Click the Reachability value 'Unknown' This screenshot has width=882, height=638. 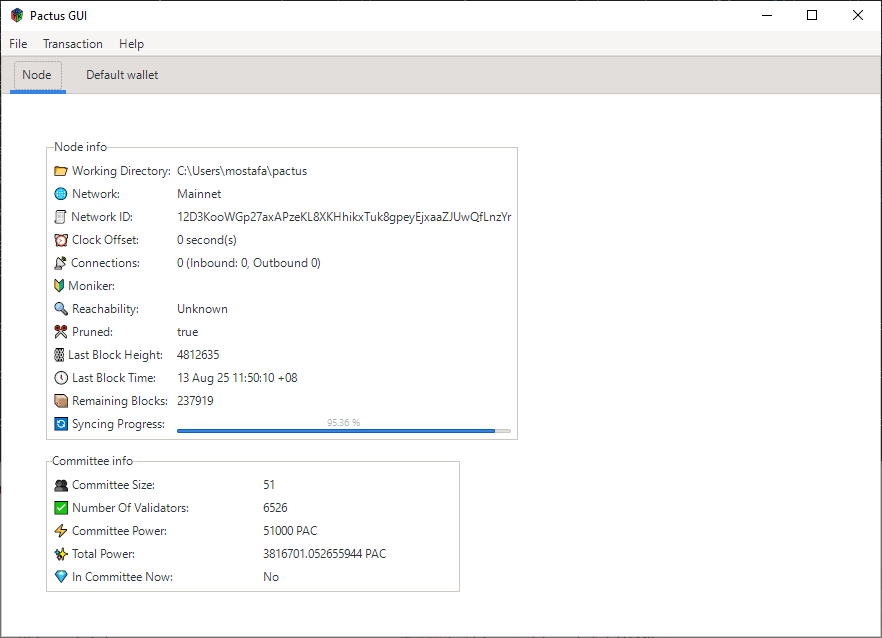tap(202, 309)
